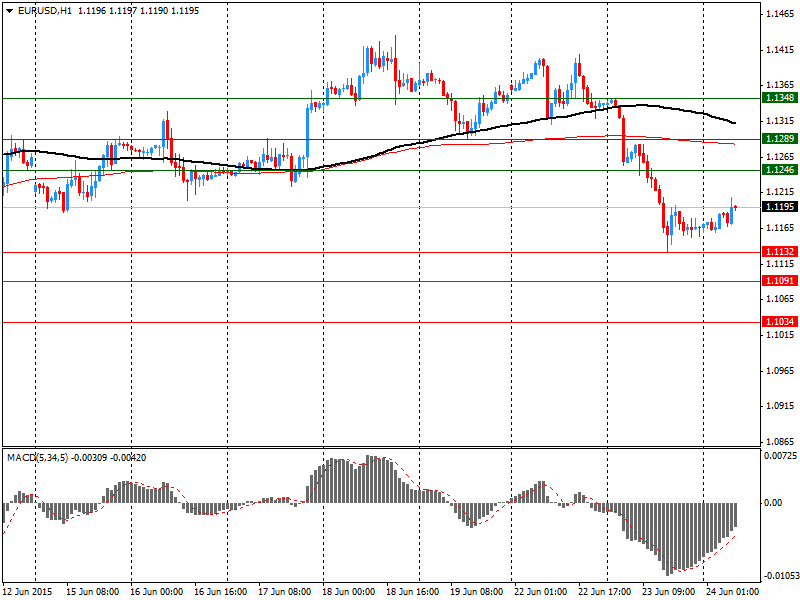The height and width of the screenshot is (600, 800).
Task: Select the 12 Jun 2015 time axis label
Action: click(x=27, y=592)
